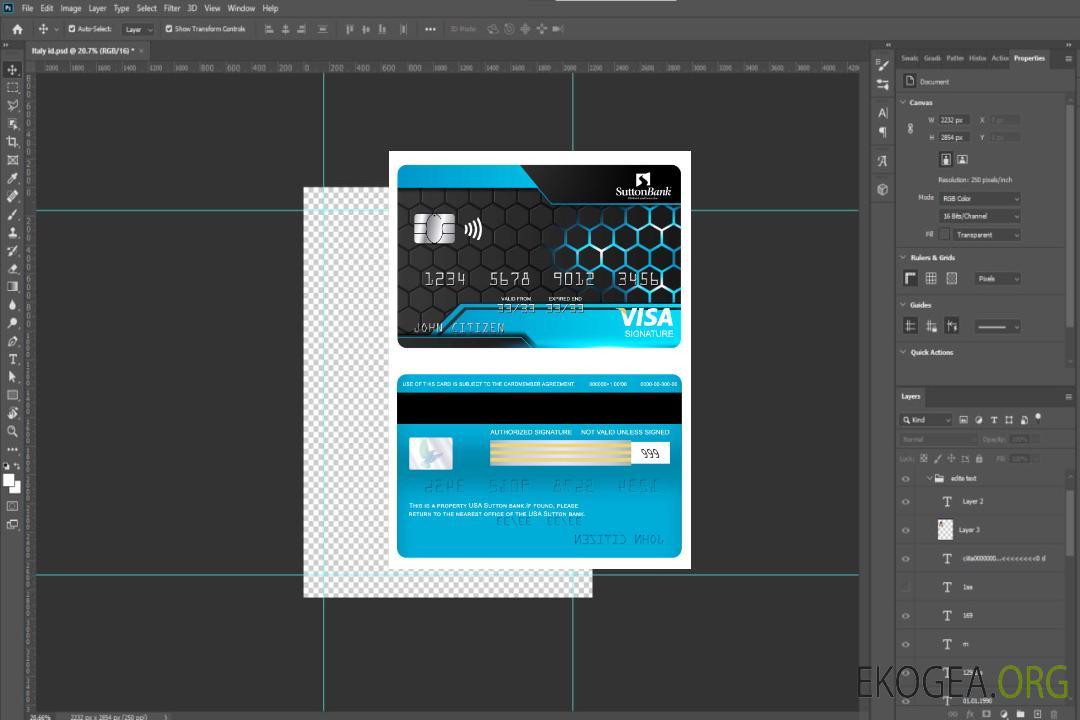The height and width of the screenshot is (720, 1080).
Task: Select the Zoom tool
Action: [12, 431]
